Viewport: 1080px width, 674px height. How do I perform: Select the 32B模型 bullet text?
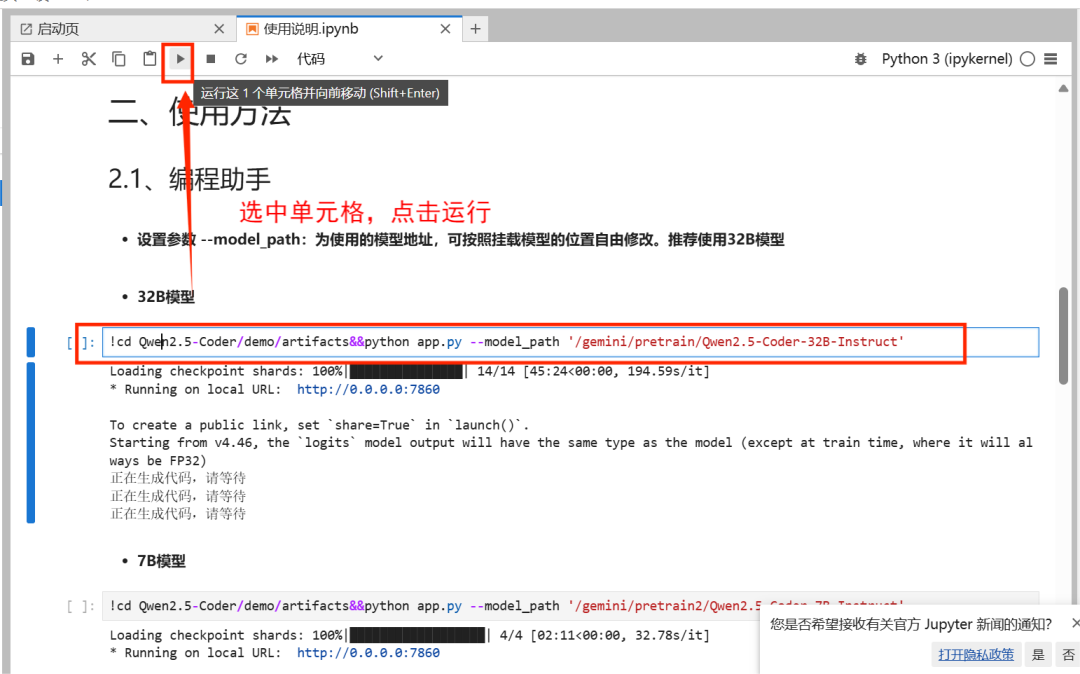(x=166, y=297)
